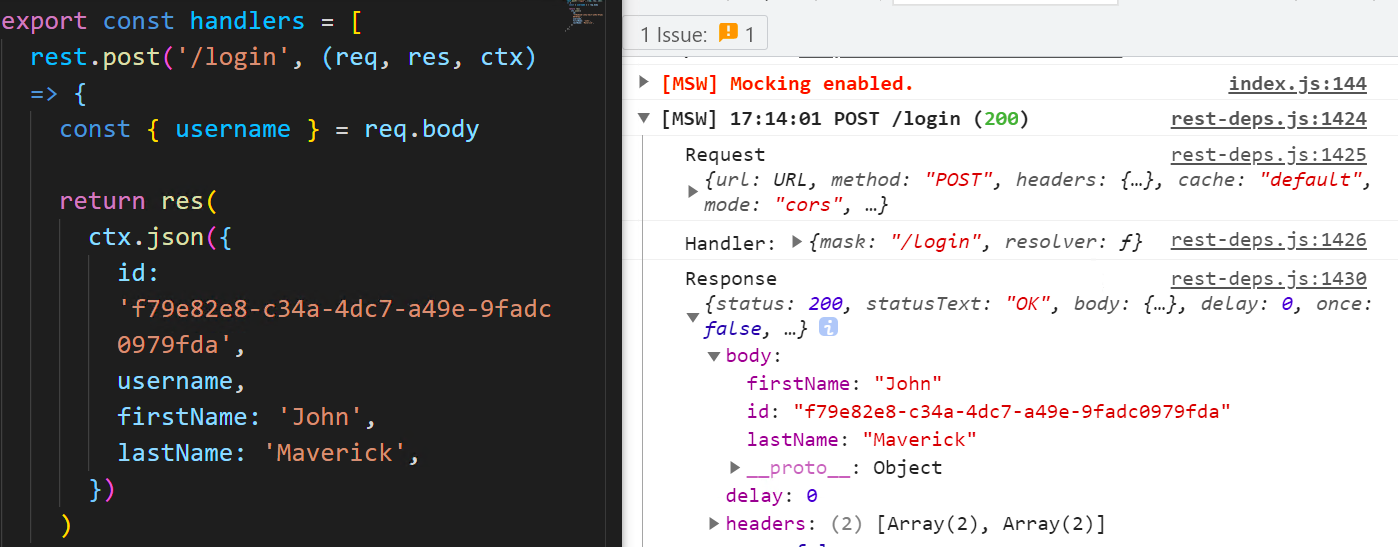Viewport: 1398px width, 547px height.
Task: Click the blue info badge after Response object
Action: coord(828,328)
